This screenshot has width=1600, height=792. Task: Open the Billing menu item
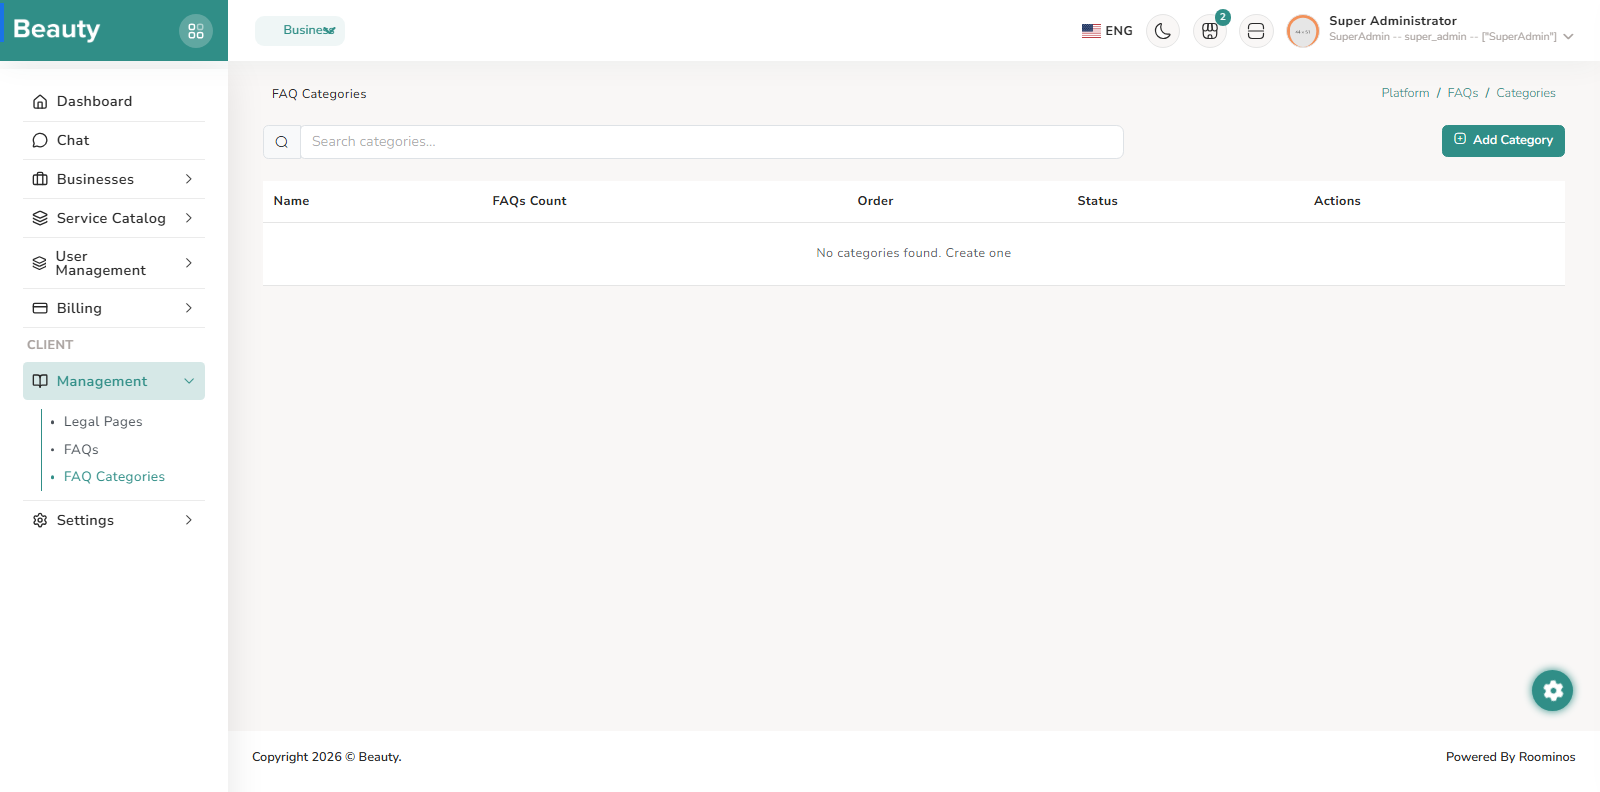click(x=114, y=308)
